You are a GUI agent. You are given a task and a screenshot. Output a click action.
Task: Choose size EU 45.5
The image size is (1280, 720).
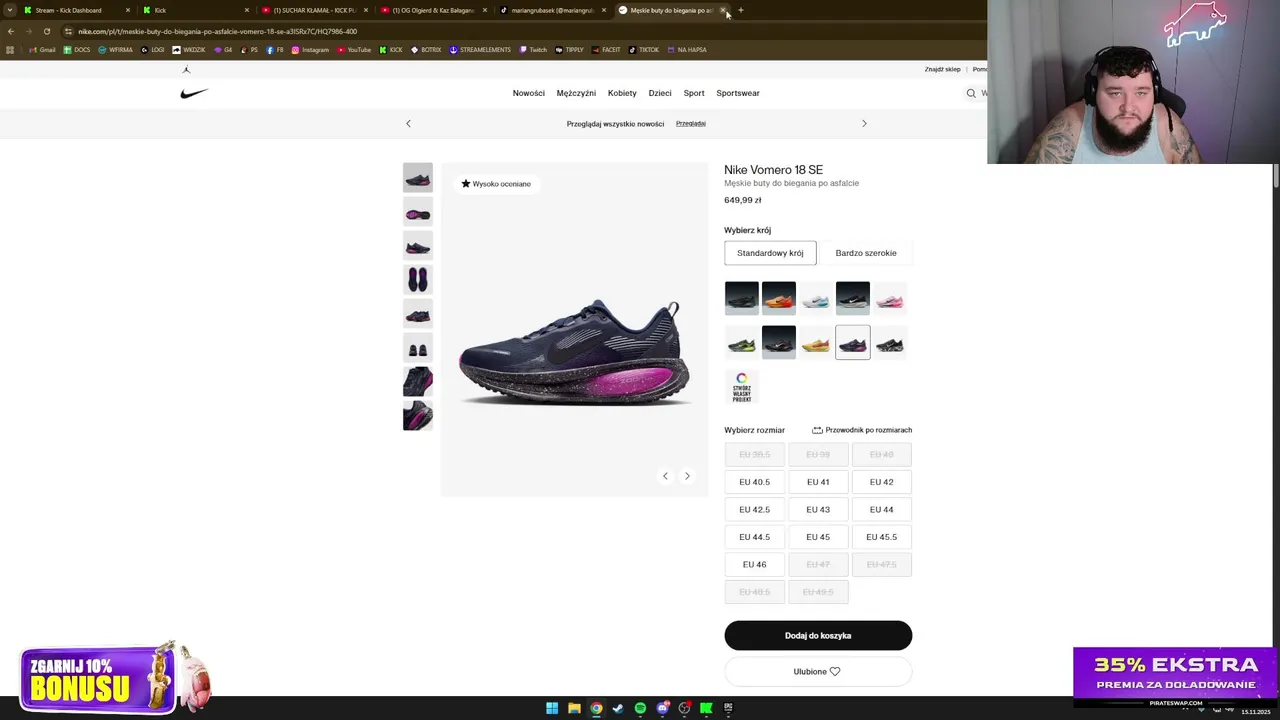click(881, 537)
